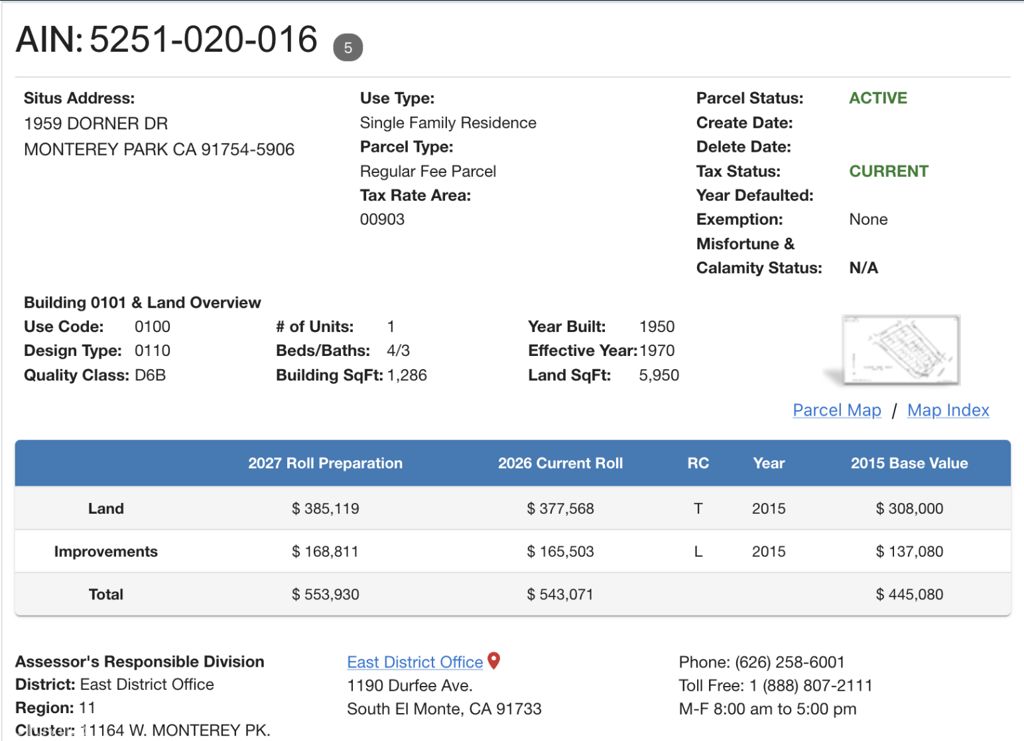Viewport: 1024px width, 741px height.
Task: Click the toll free number 1 (888) 807-2111
Action: click(810, 686)
